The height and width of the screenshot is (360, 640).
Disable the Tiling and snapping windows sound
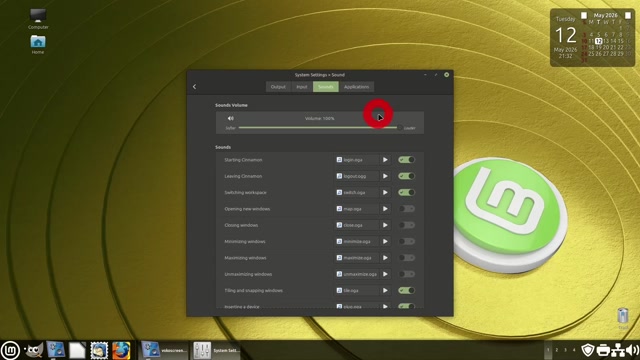407,290
